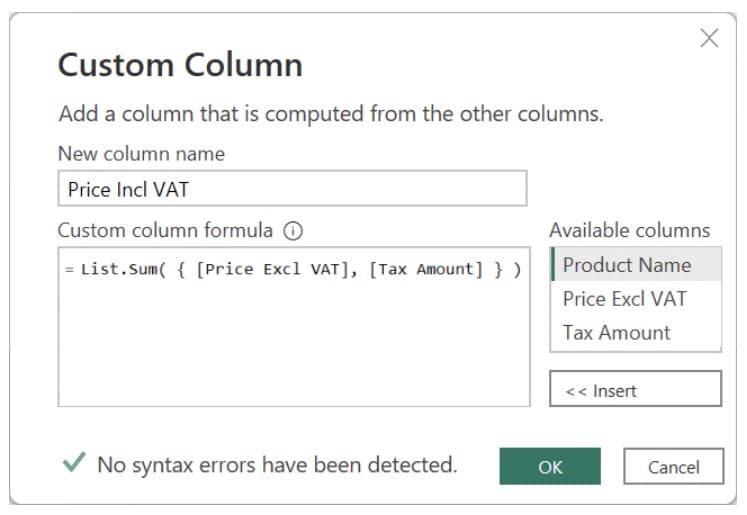Click the 'Custom Column' dialog title

[x=180, y=65]
